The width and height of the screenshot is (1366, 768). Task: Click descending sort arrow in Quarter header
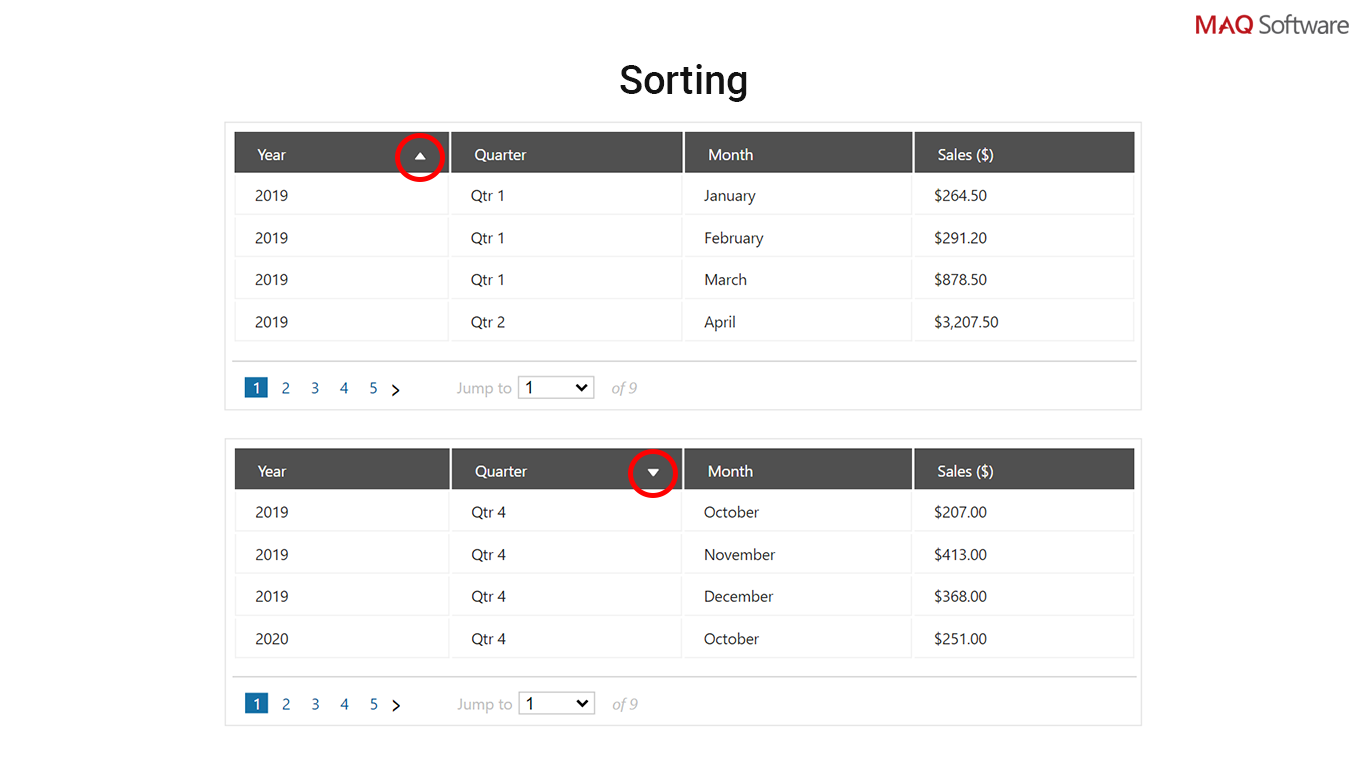point(653,473)
